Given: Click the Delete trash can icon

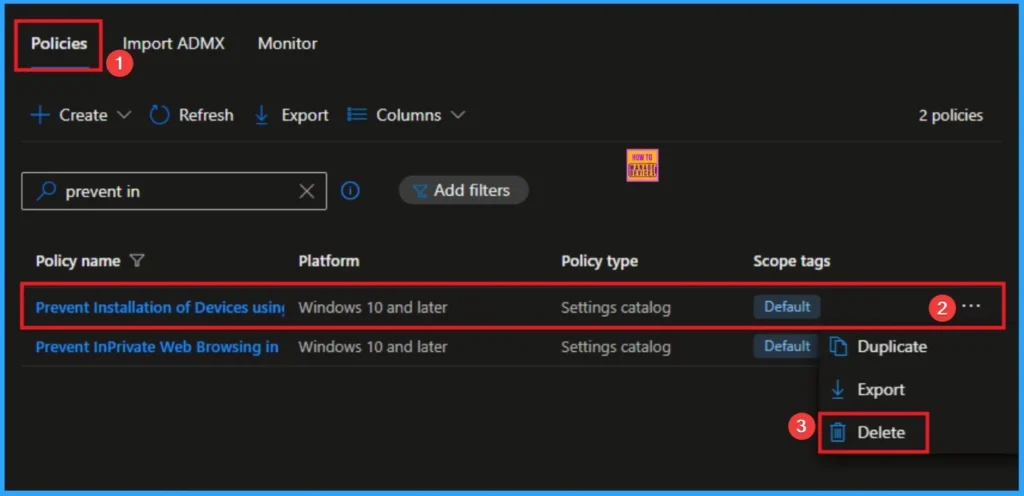Looking at the screenshot, I should coord(838,432).
